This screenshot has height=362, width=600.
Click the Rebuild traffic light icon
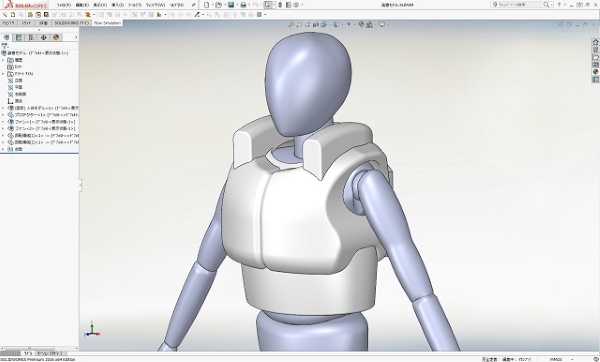(x=280, y=5)
